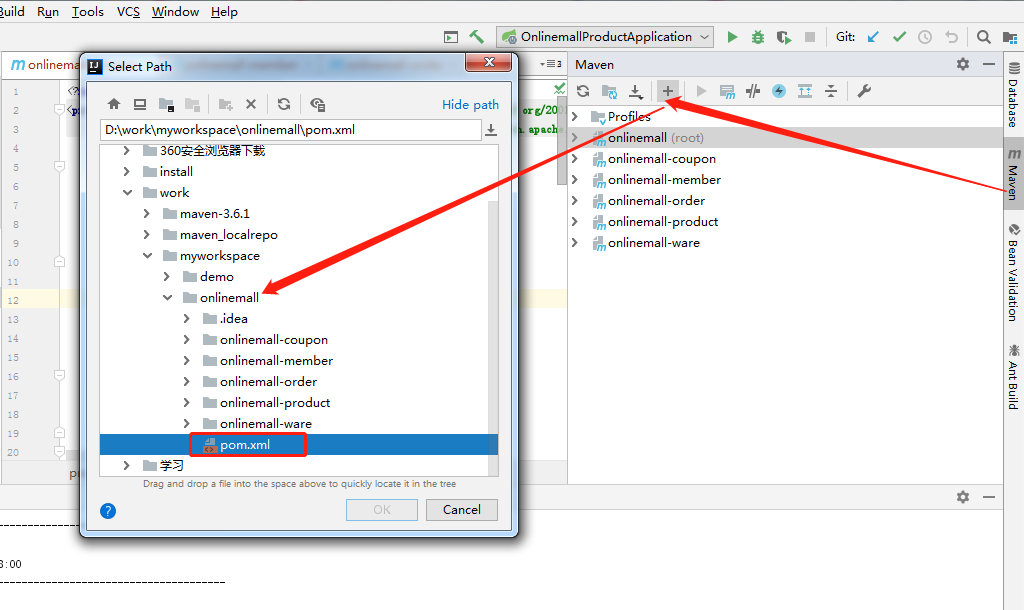Open the VCS menu
This screenshot has width=1024, height=610.
pyautogui.click(x=128, y=12)
